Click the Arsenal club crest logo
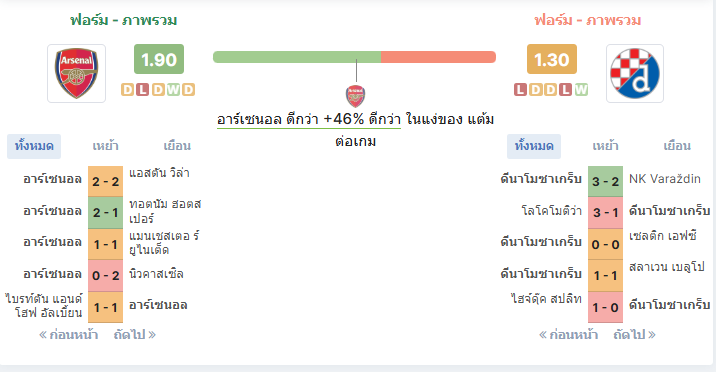 pos(76,73)
